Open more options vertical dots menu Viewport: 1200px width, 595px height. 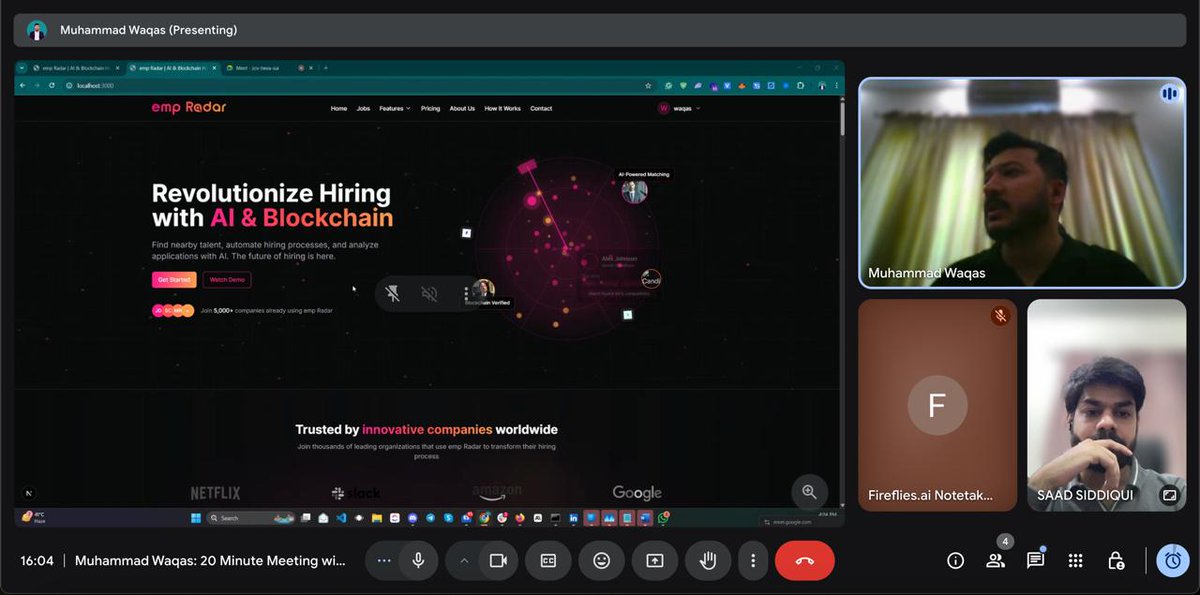click(753, 561)
